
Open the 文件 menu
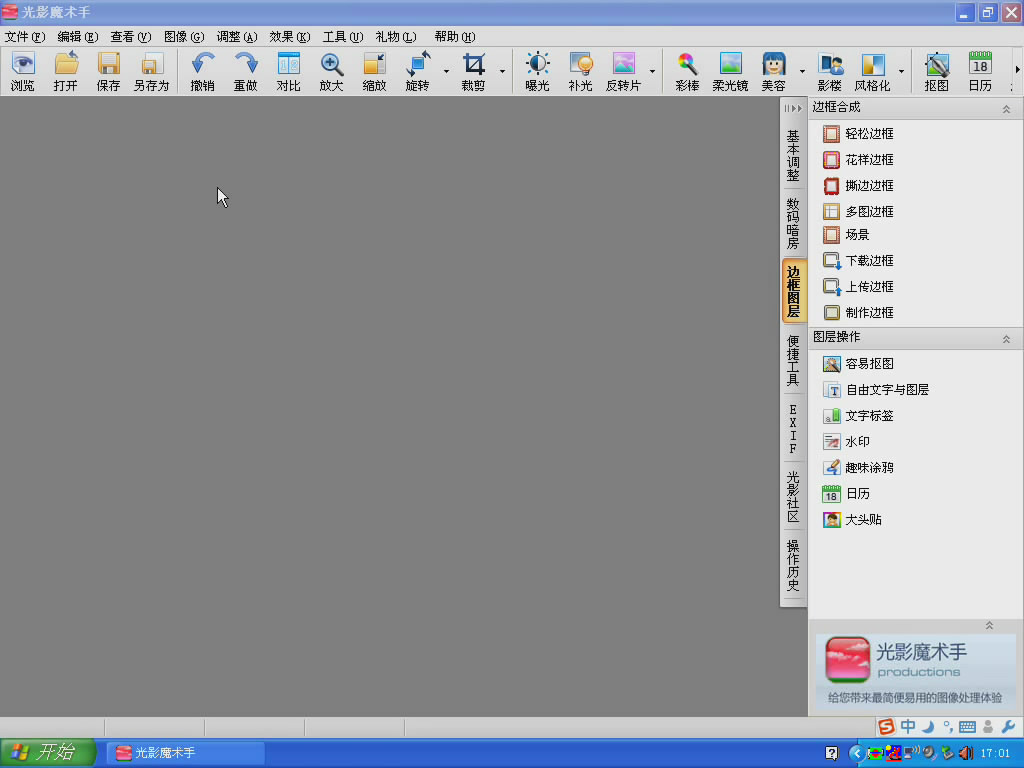click(x=25, y=37)
